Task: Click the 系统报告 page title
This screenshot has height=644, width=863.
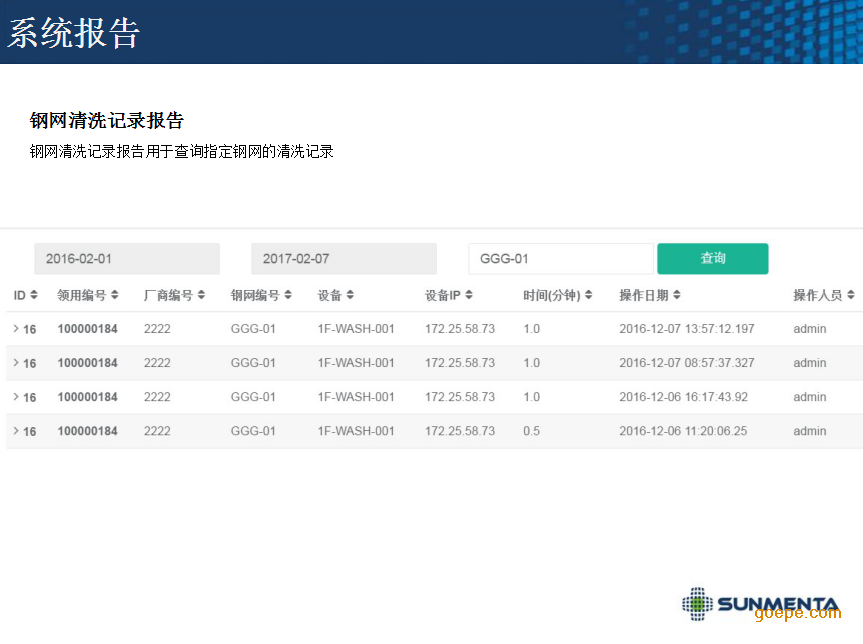Action: click(x=74, y=33)
